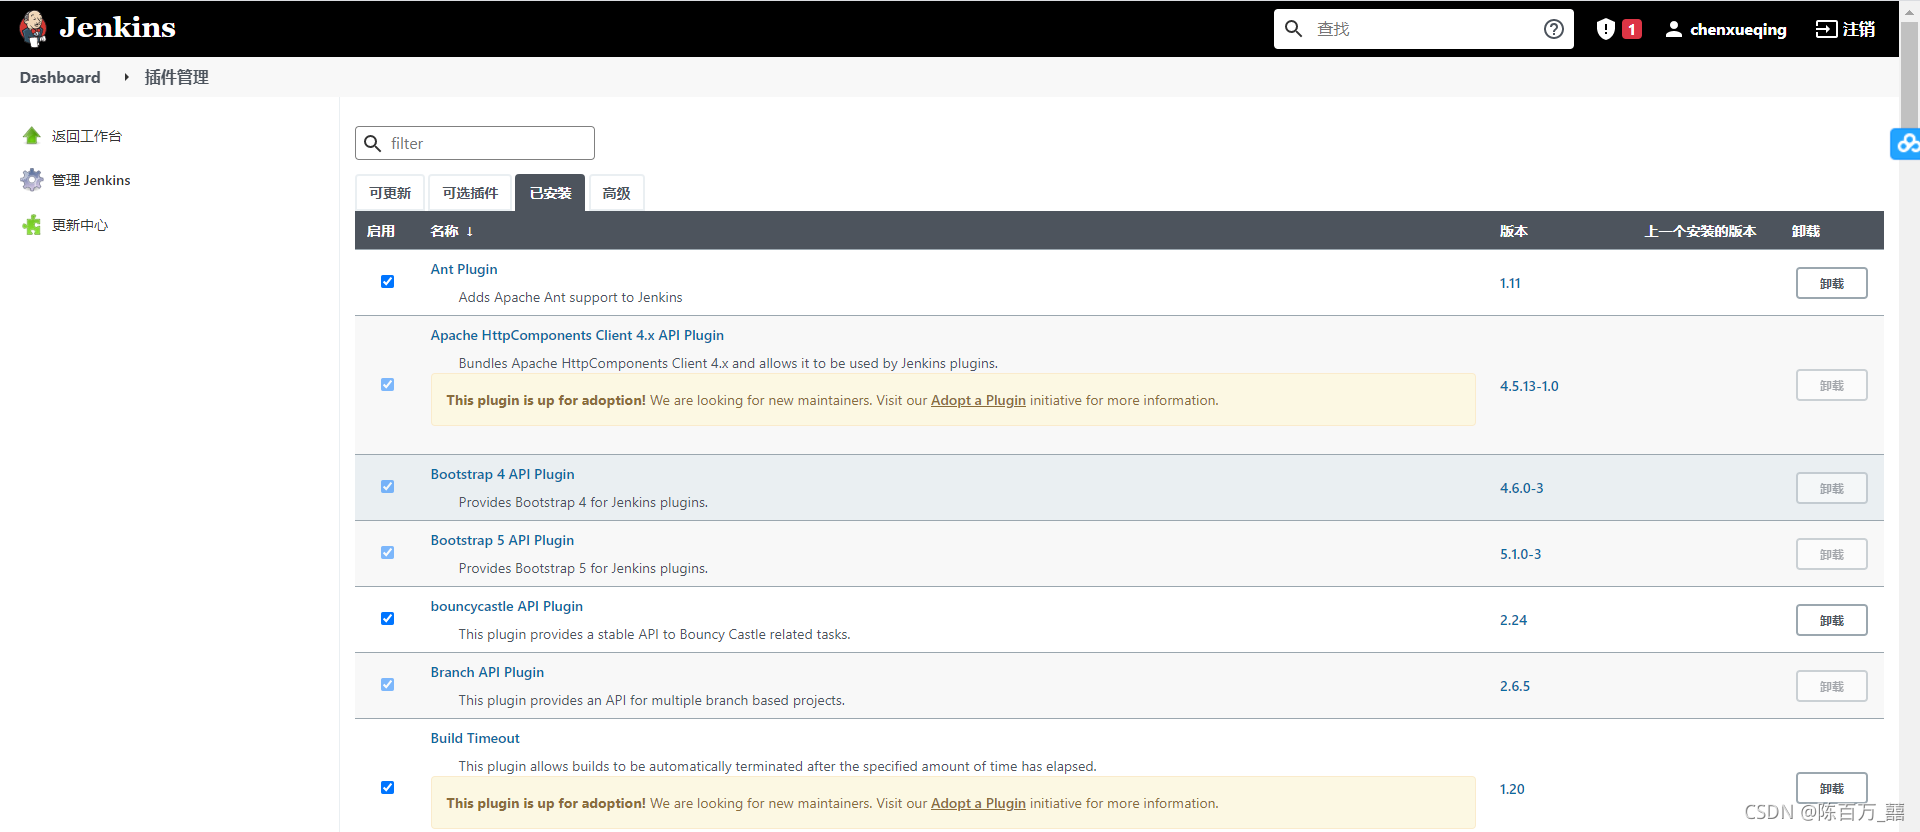Click uninstall for Apache HttpComponents Client plugin
Image resolution: width=1920 pixels, height=832 pixels.
click(x=1831, y=385)
